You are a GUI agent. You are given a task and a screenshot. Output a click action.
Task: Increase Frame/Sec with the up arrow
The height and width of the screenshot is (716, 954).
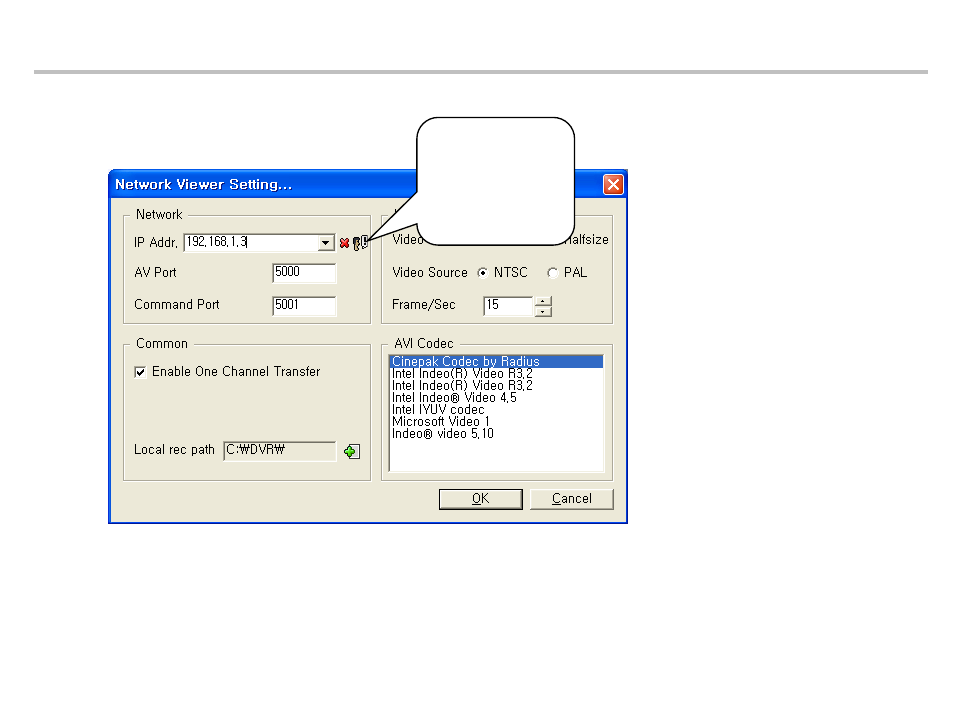point(543,301)
